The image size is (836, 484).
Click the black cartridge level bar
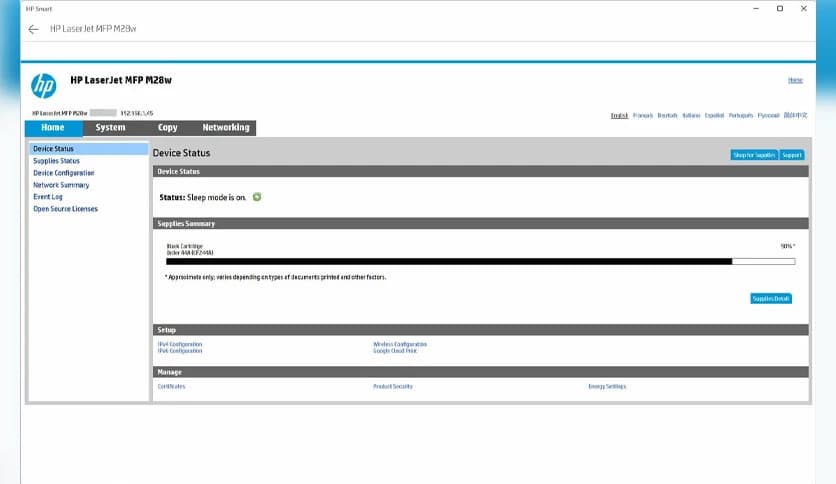tap(480, 262)
